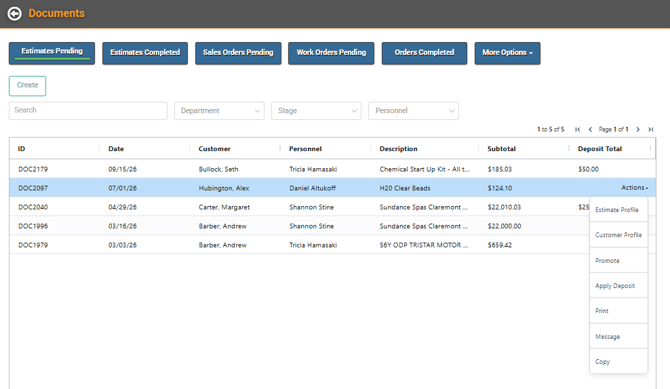Select the DOC2179 row for Bullock, Seth
670x389 pixels.
[332, 169]
